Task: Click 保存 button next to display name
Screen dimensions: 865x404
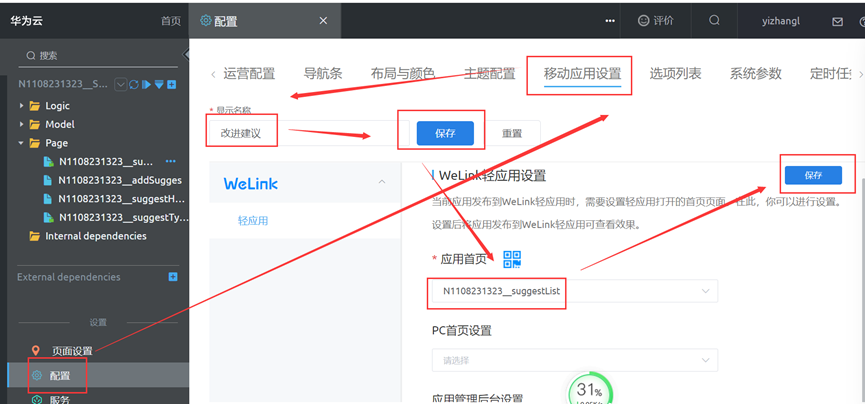Action: point(445,134)
